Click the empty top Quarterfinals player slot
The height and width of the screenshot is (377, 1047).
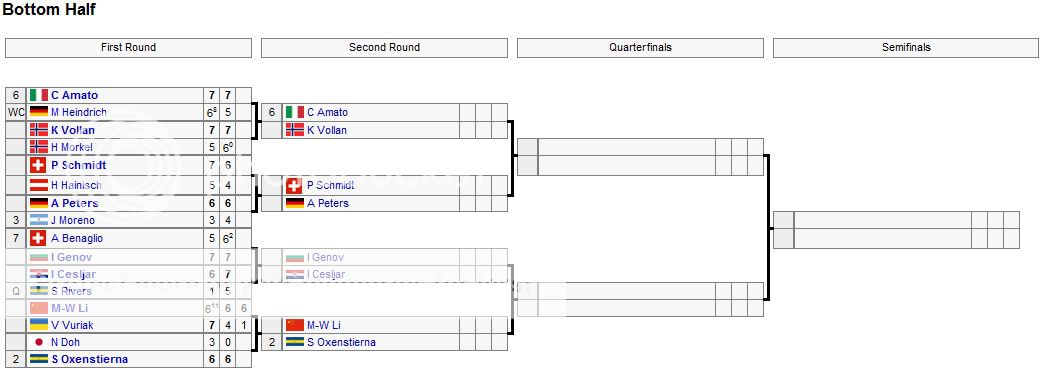626,147
